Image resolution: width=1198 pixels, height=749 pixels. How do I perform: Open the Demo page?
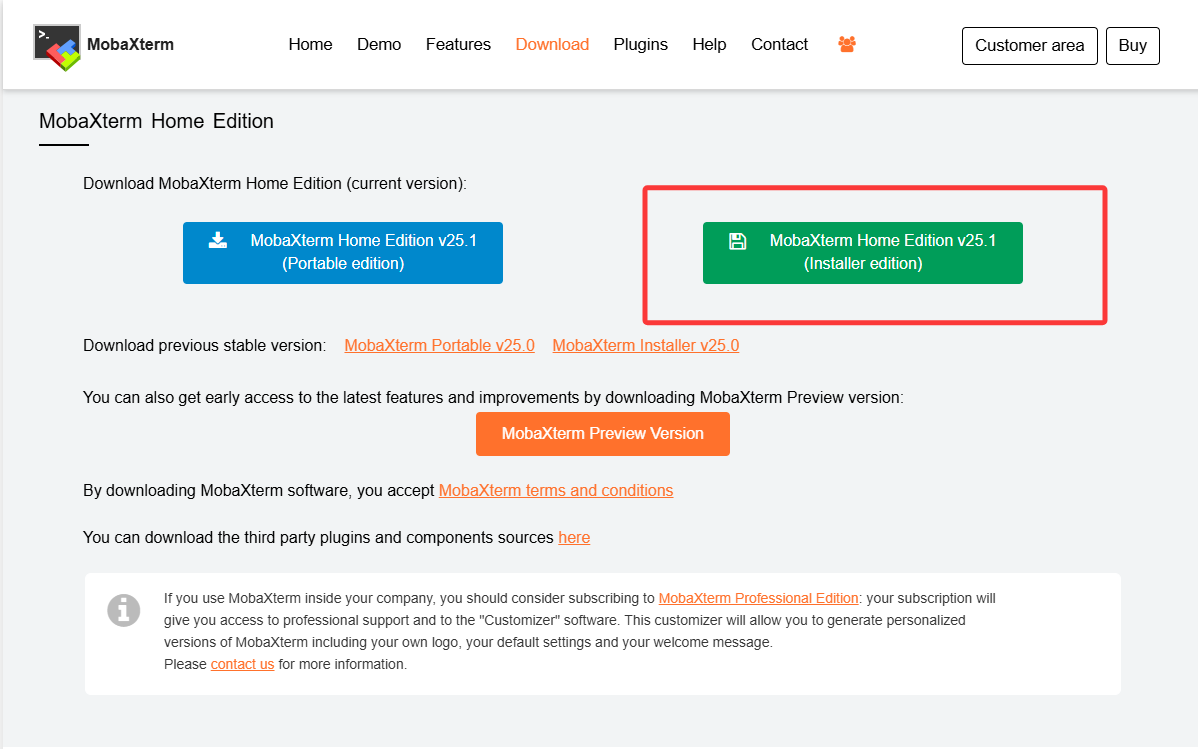(379, 44)
